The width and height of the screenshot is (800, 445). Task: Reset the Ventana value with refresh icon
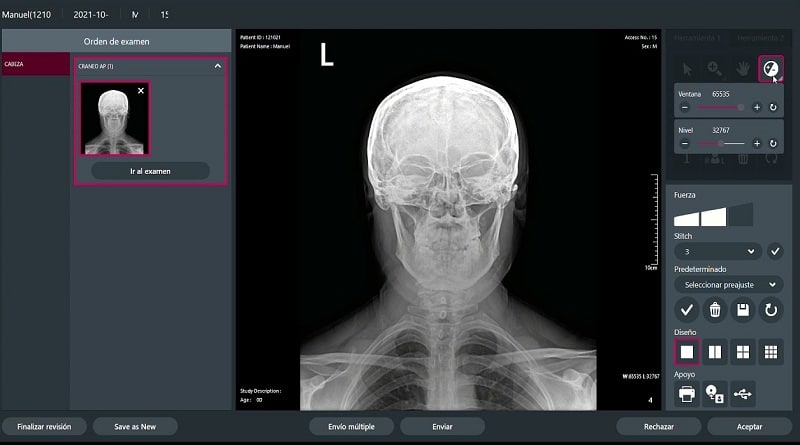(773, 107)
